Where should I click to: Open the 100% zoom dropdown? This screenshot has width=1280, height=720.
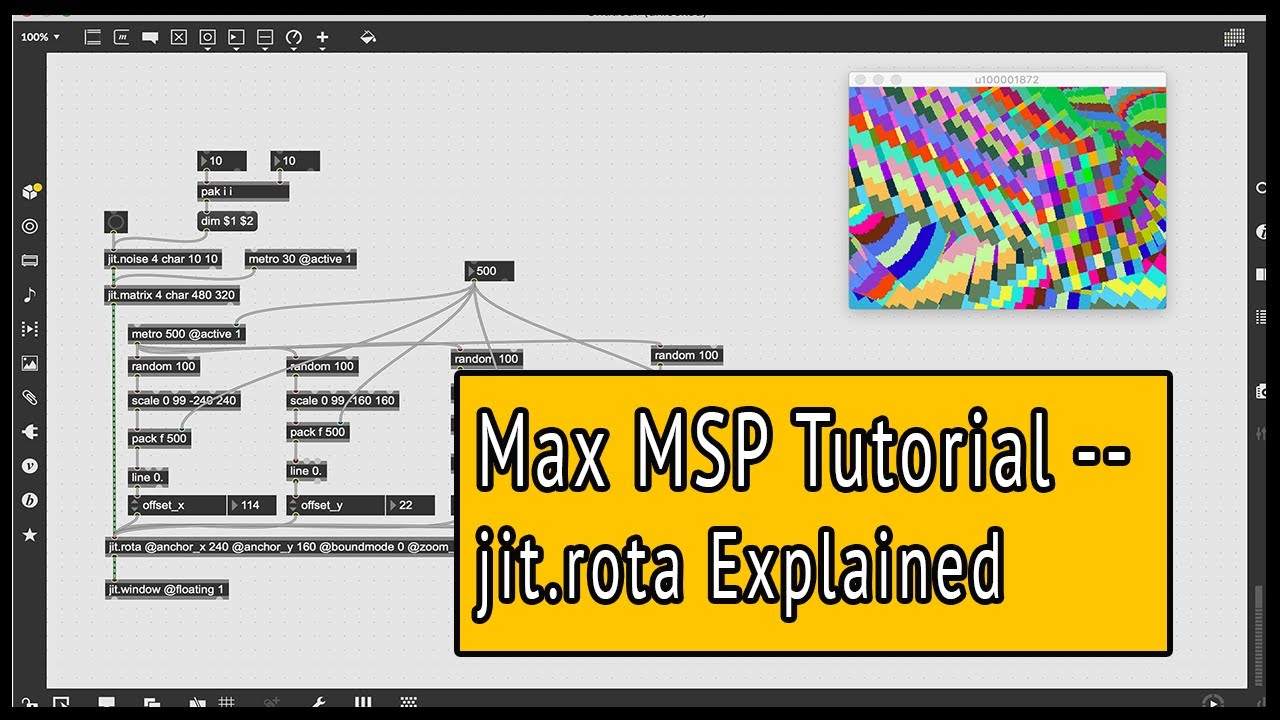coord(40,37)
